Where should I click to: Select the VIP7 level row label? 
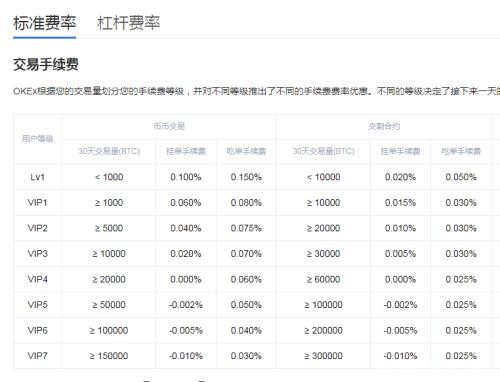(37, 356)
